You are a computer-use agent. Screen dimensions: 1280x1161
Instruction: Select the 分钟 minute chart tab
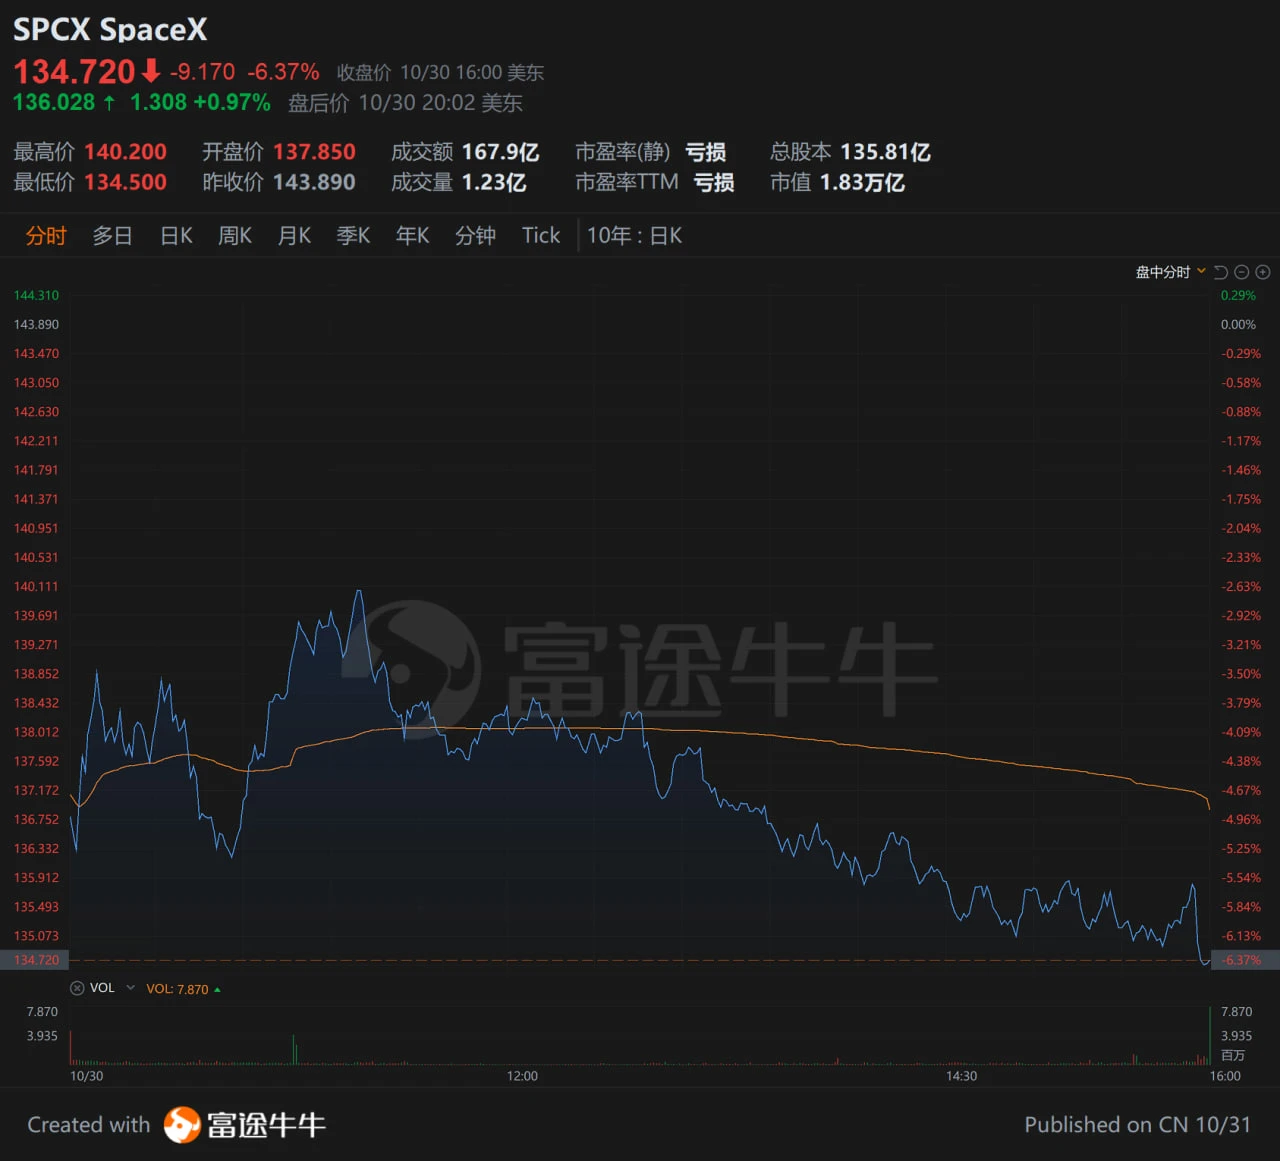coord(475,236)
